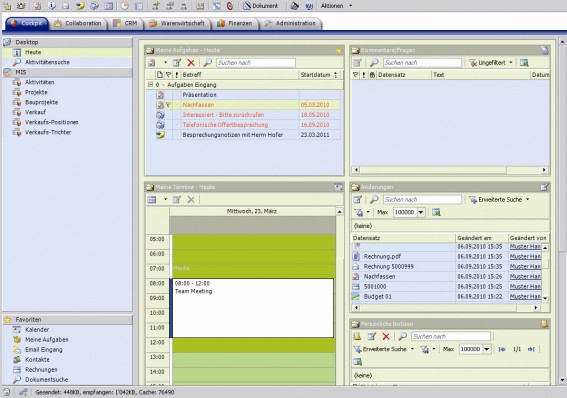Viewport: 567px width, 398px height.
Task: Open Bauprojekte in the sidebar
Action: click(41, 102)
